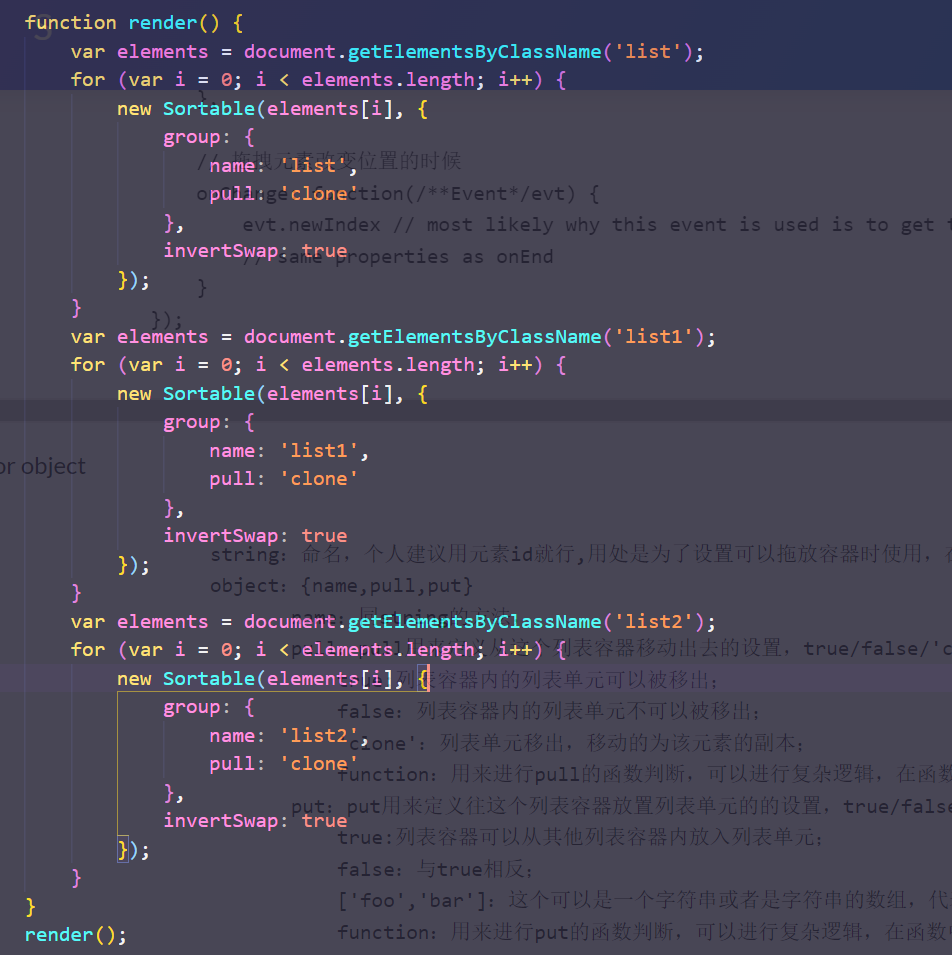Click the 'put: put用来定义往这个列表容器' line

click(621, 806)
